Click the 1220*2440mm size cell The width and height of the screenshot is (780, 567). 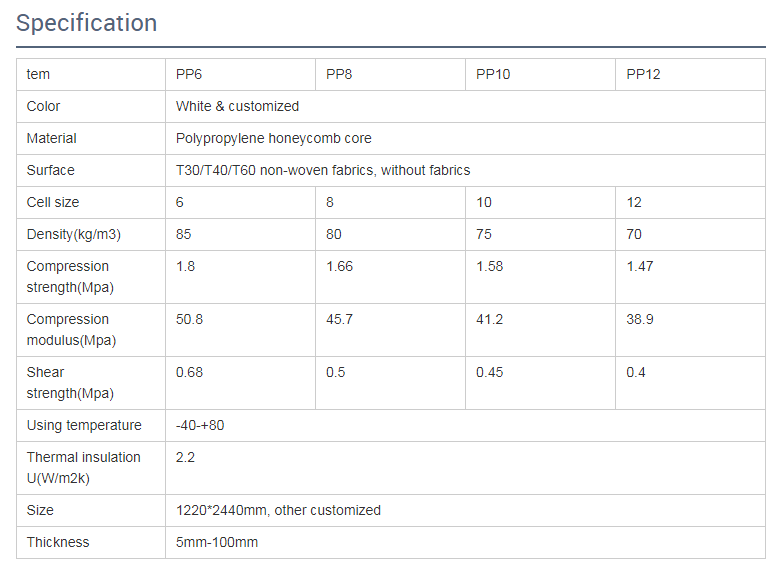pyautogui.click(x=278, y=510)
